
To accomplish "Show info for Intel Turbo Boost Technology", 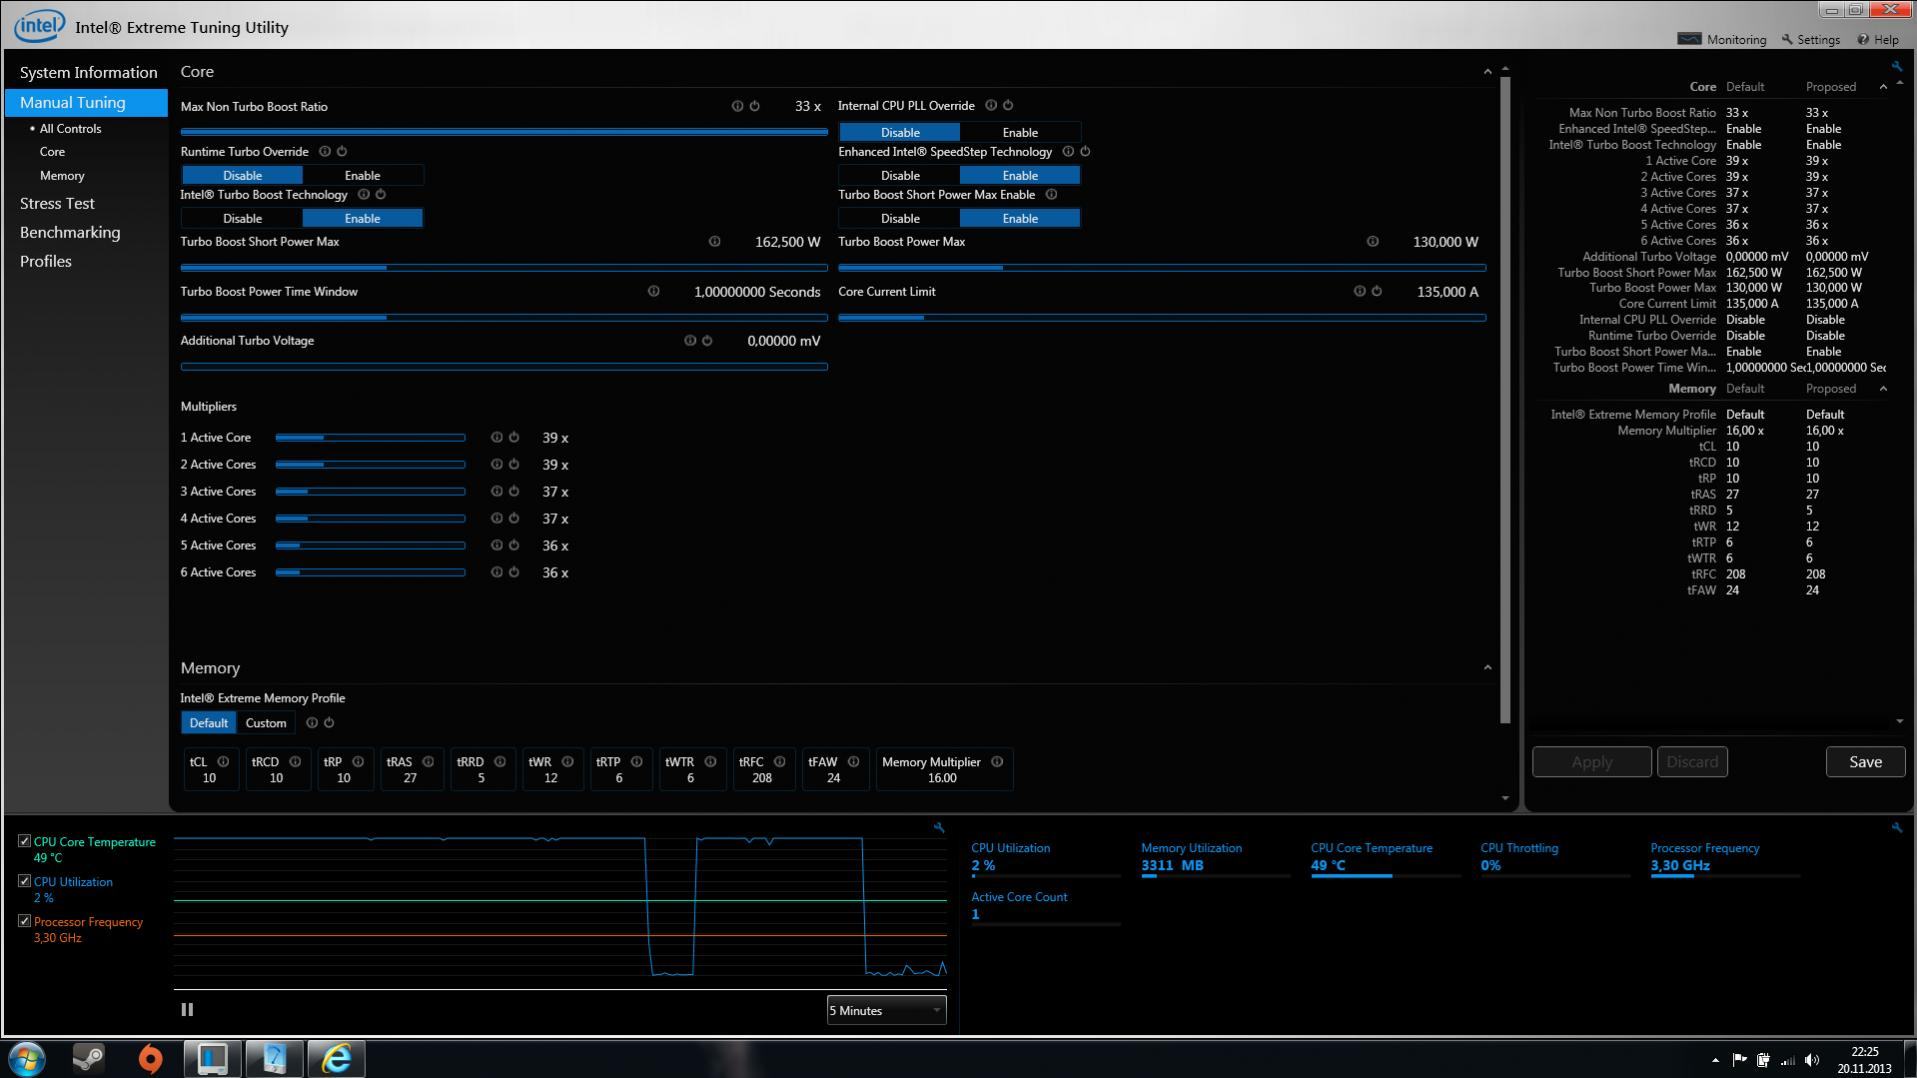I will [x=363, y=195].
